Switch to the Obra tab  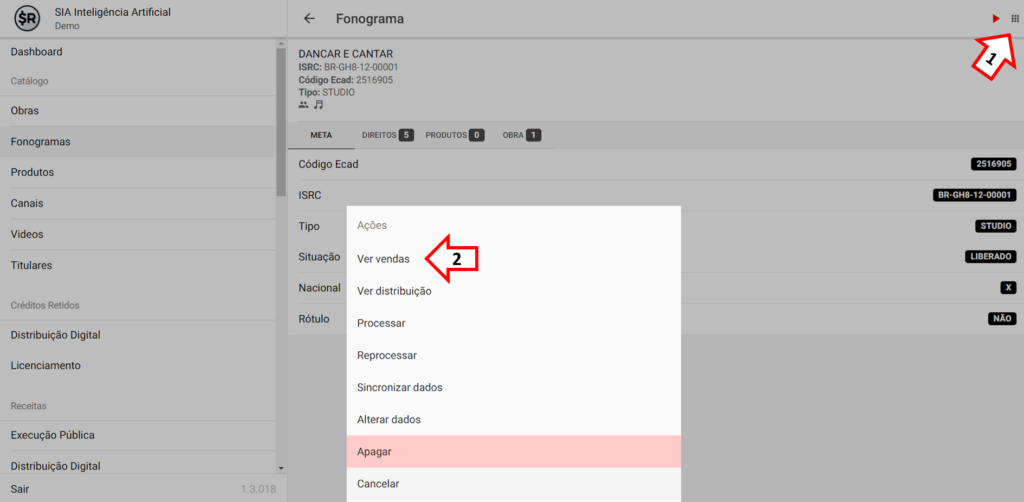point(521,135)
